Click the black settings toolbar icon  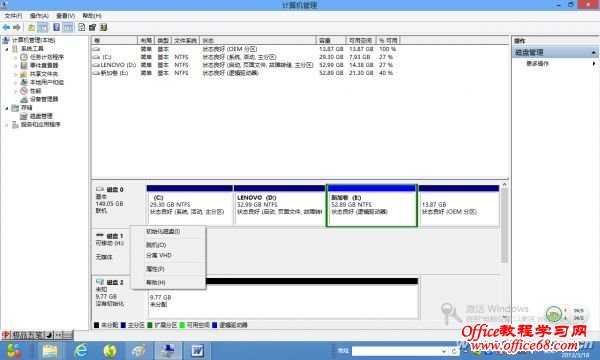coord(92,27)
